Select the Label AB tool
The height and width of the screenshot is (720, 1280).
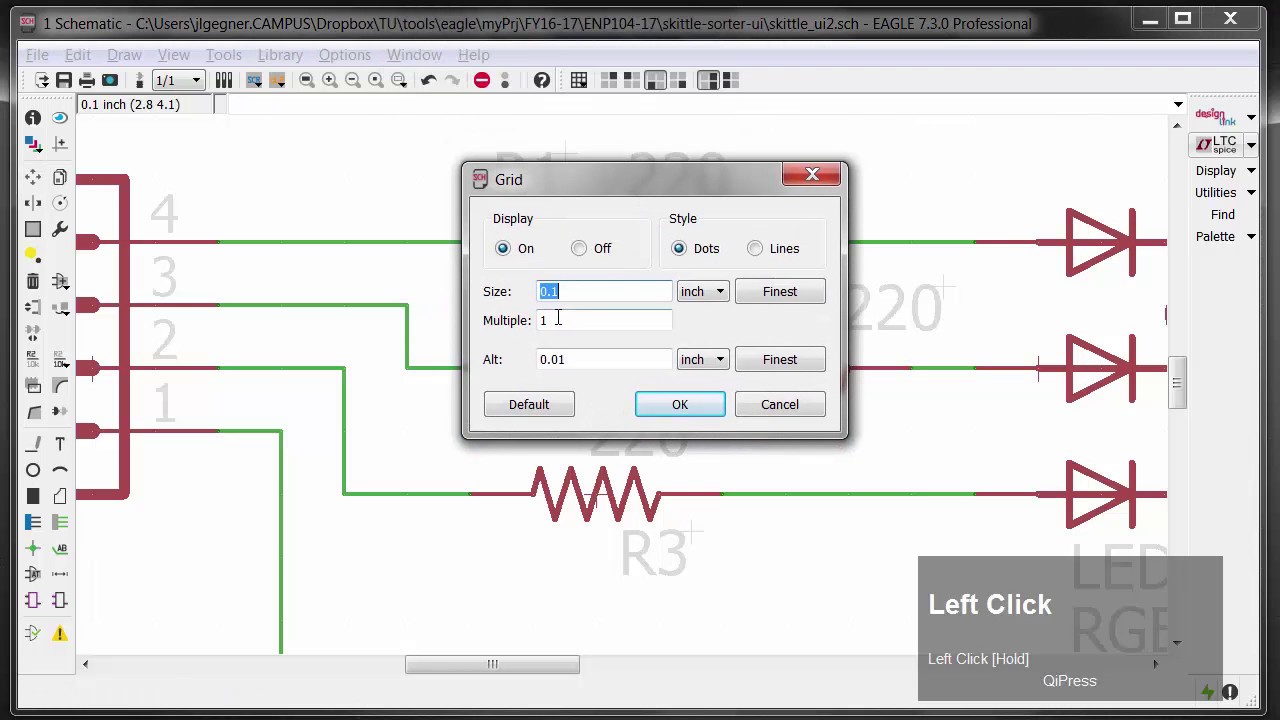60,548
